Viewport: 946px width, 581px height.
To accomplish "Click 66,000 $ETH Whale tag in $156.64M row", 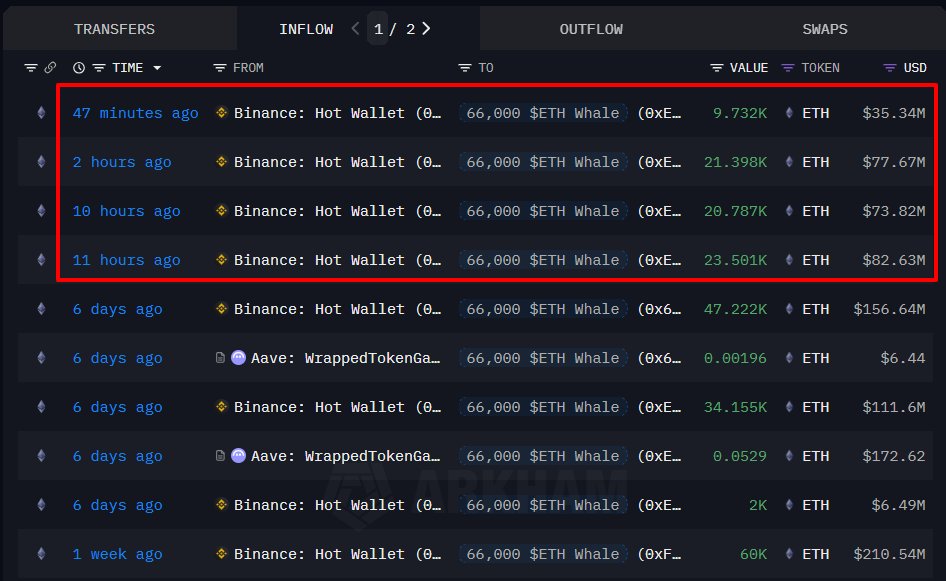I will [x=543, y=309].
